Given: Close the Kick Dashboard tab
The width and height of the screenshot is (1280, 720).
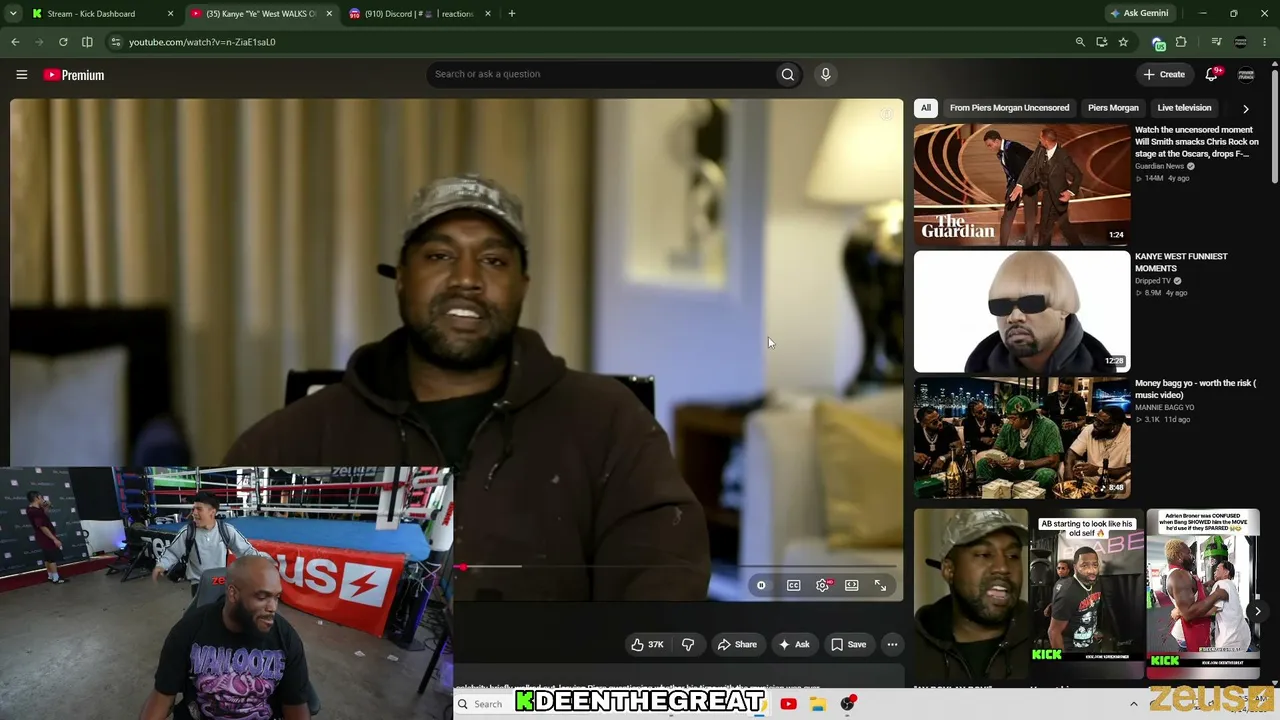Looking at the screenshot, I should [x=170, y=14].
